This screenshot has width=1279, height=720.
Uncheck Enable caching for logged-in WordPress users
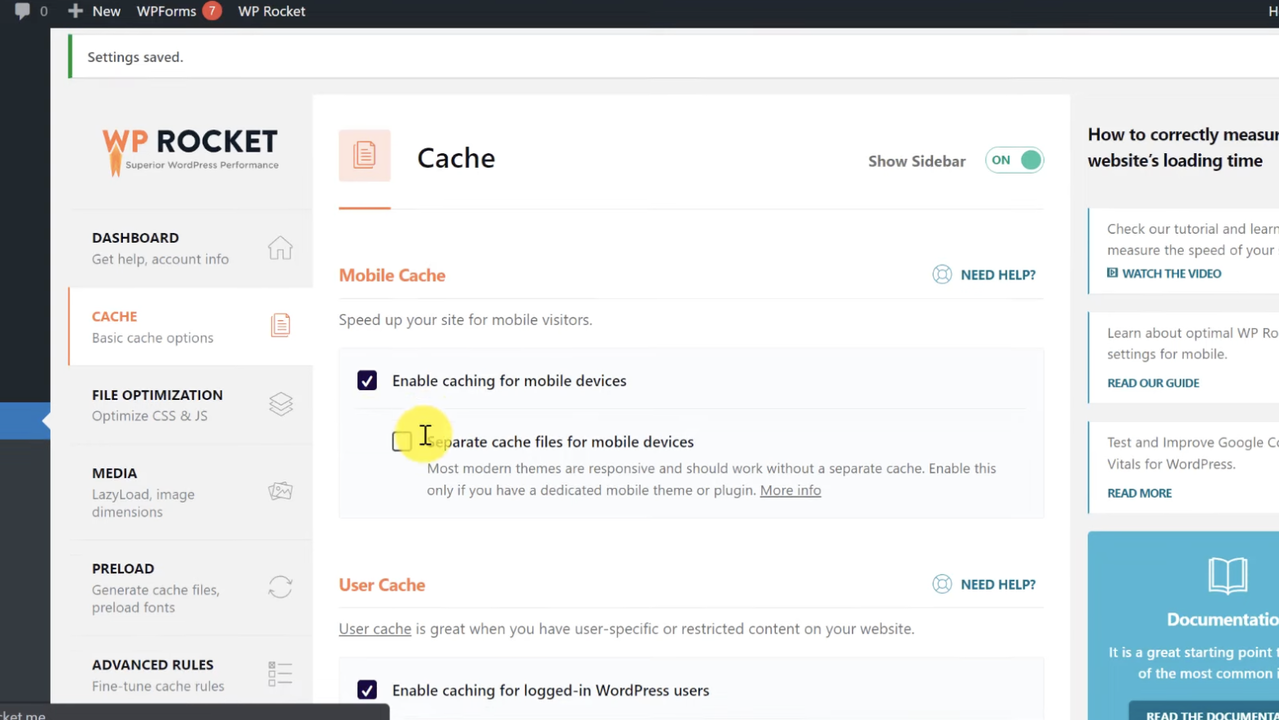click(x=367, y=690)
